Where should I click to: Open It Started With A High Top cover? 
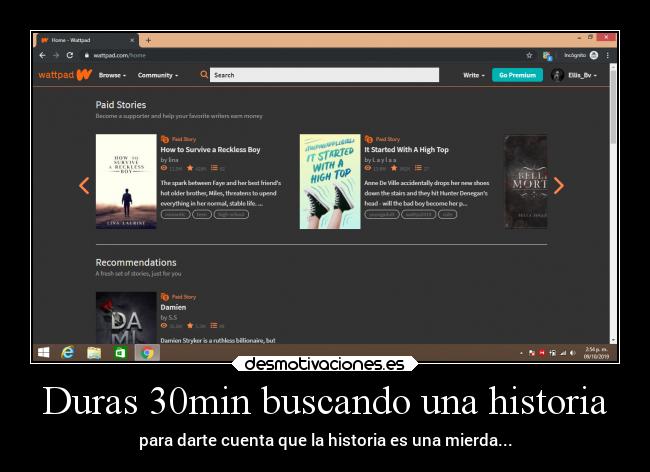coord(330,182)
